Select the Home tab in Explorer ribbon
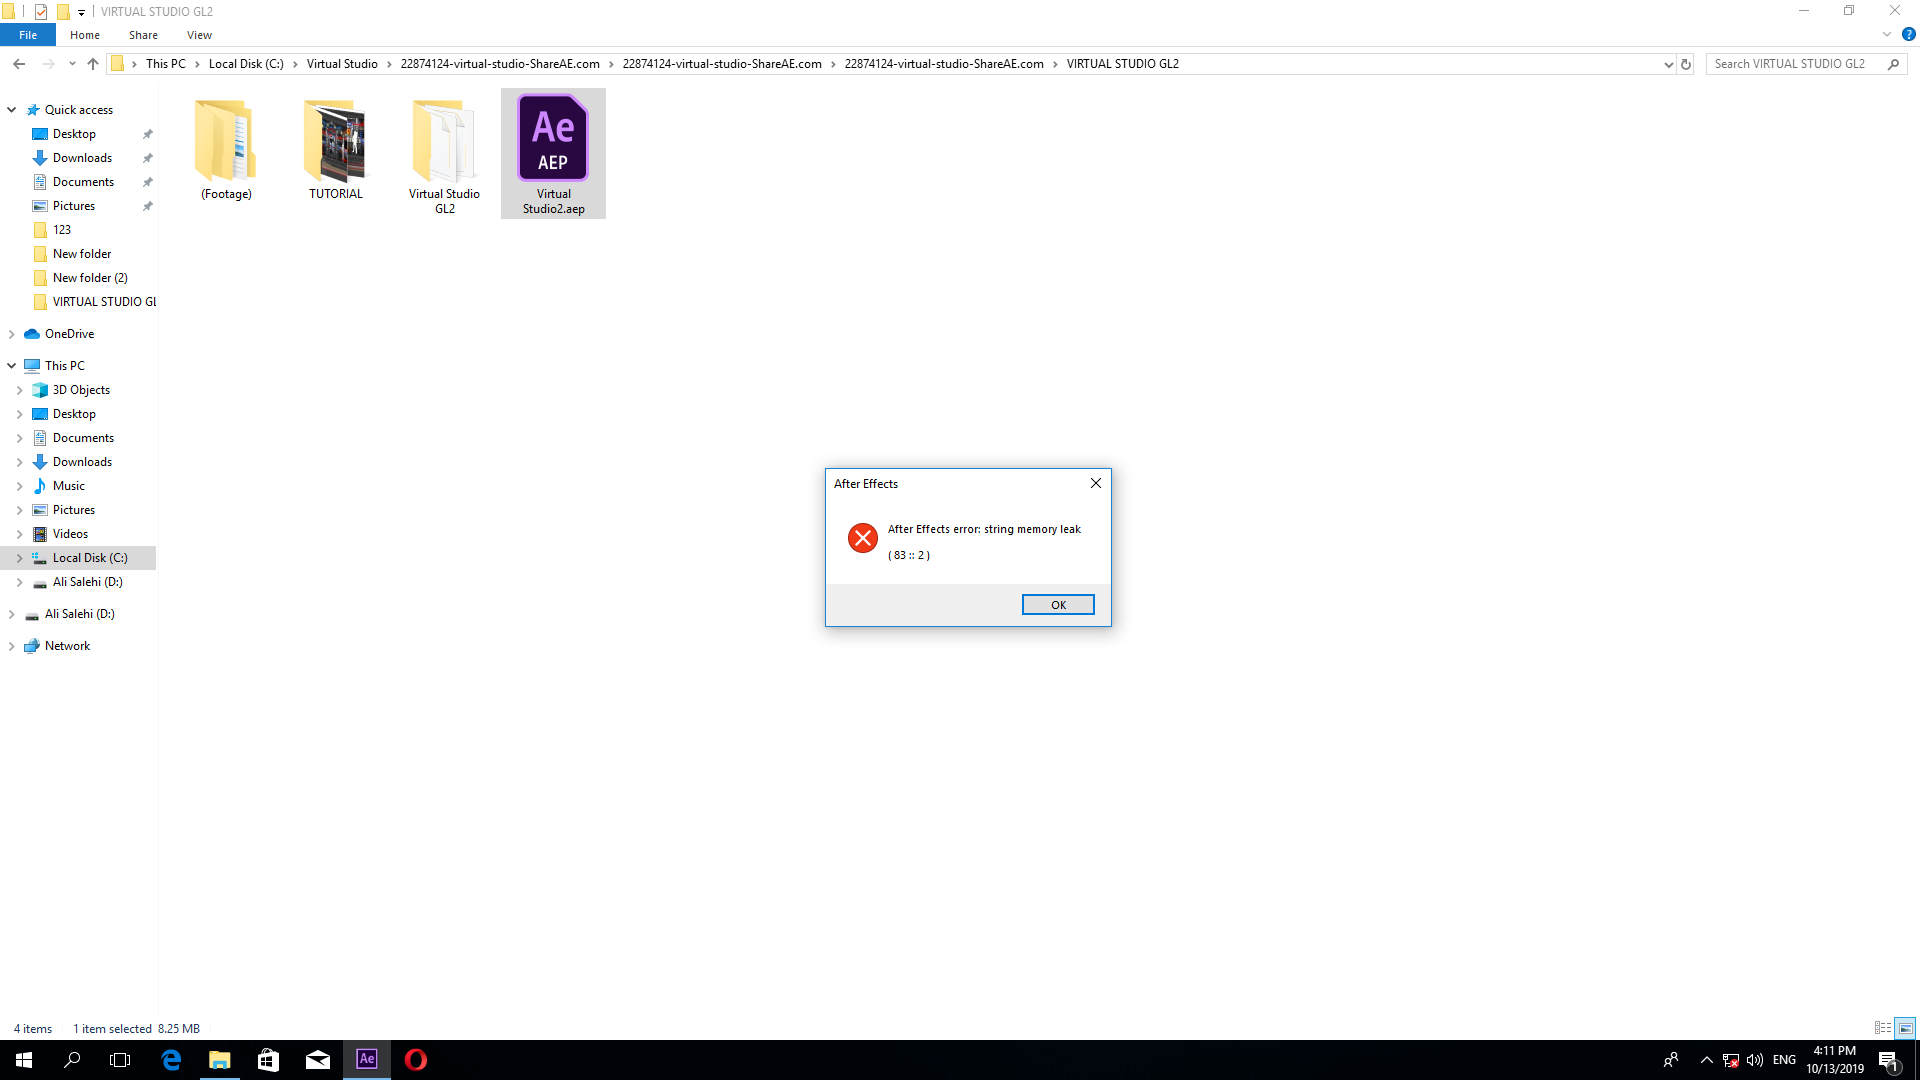 [83, 36]
